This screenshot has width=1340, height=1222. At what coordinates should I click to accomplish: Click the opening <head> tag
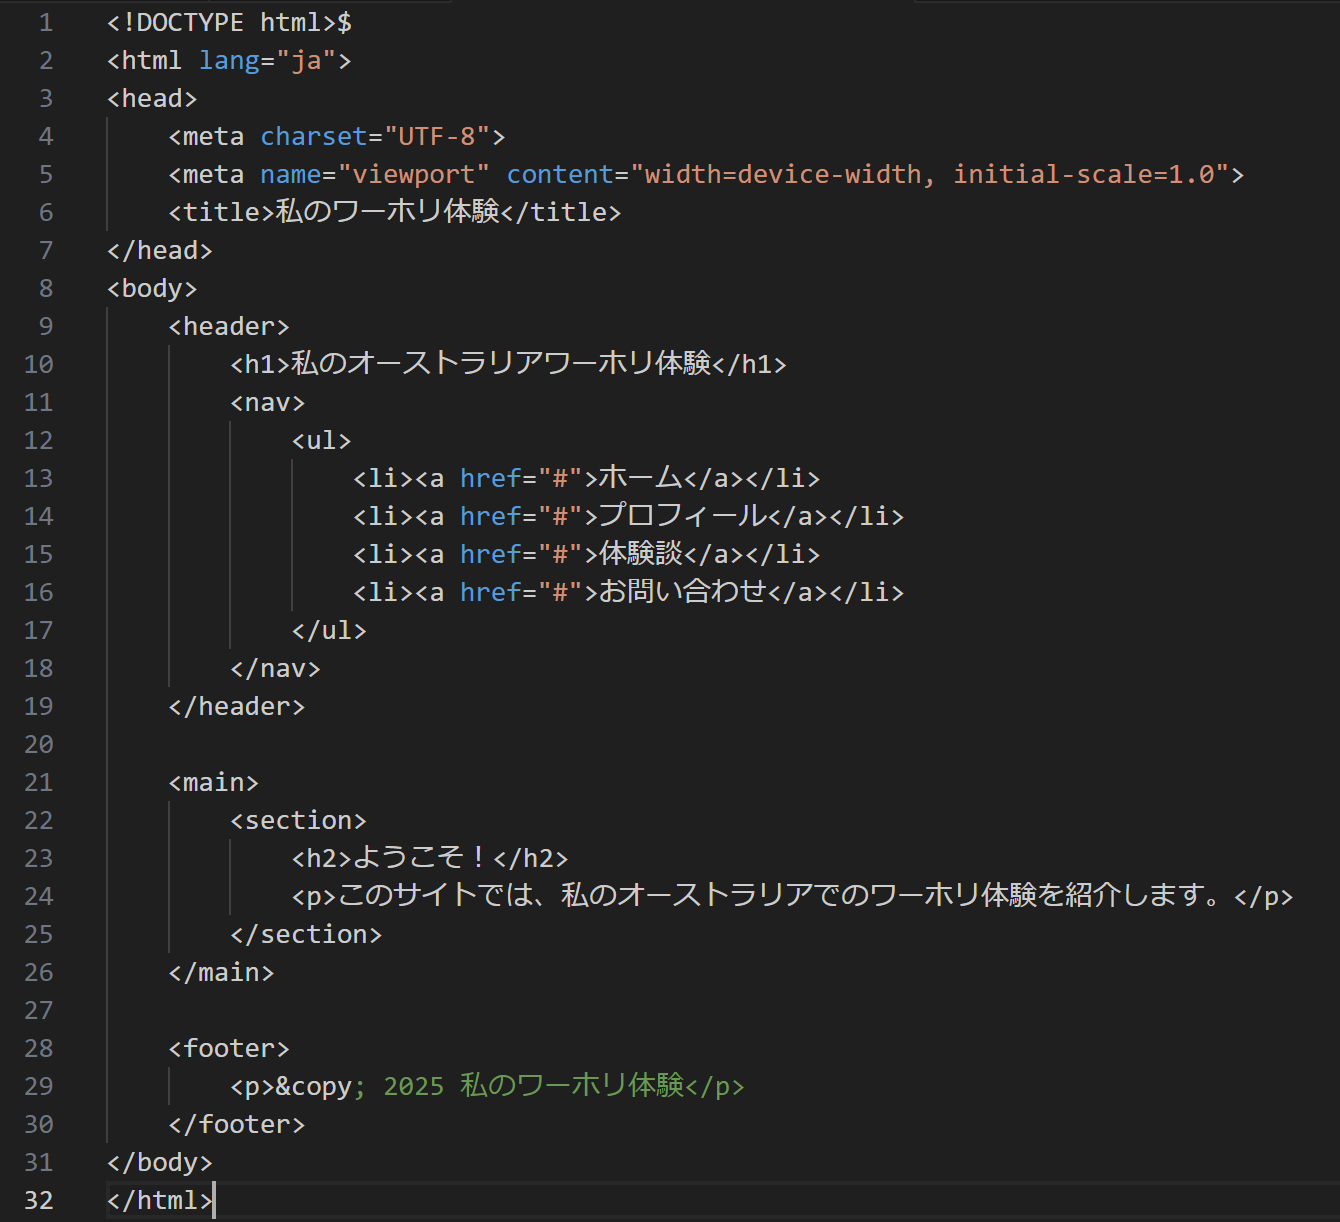tap(152, 98)
